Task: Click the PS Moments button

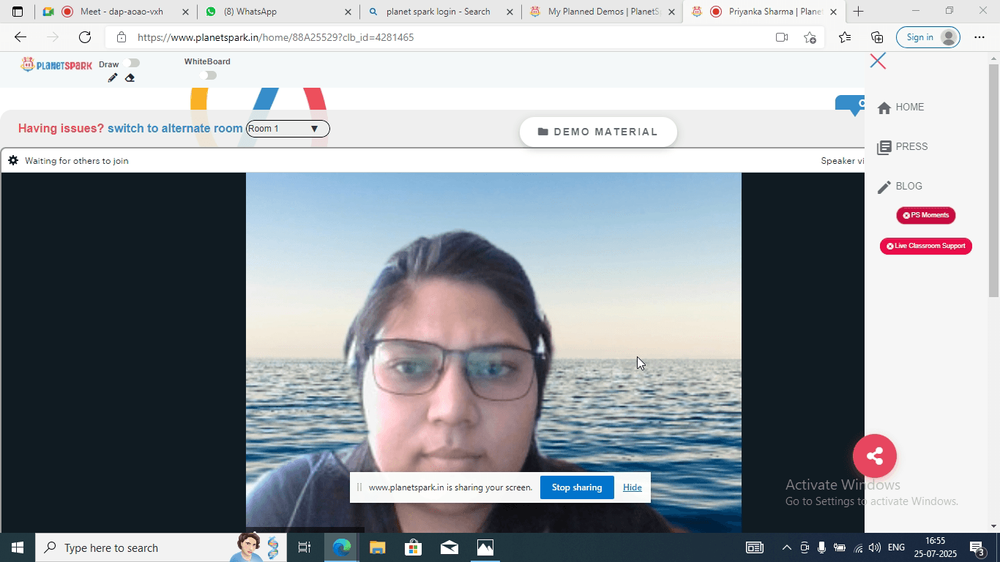Action: point(926,216)
